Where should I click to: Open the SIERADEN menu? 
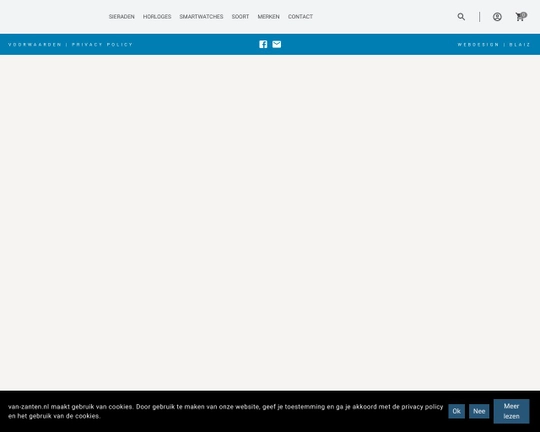point(122,17)
